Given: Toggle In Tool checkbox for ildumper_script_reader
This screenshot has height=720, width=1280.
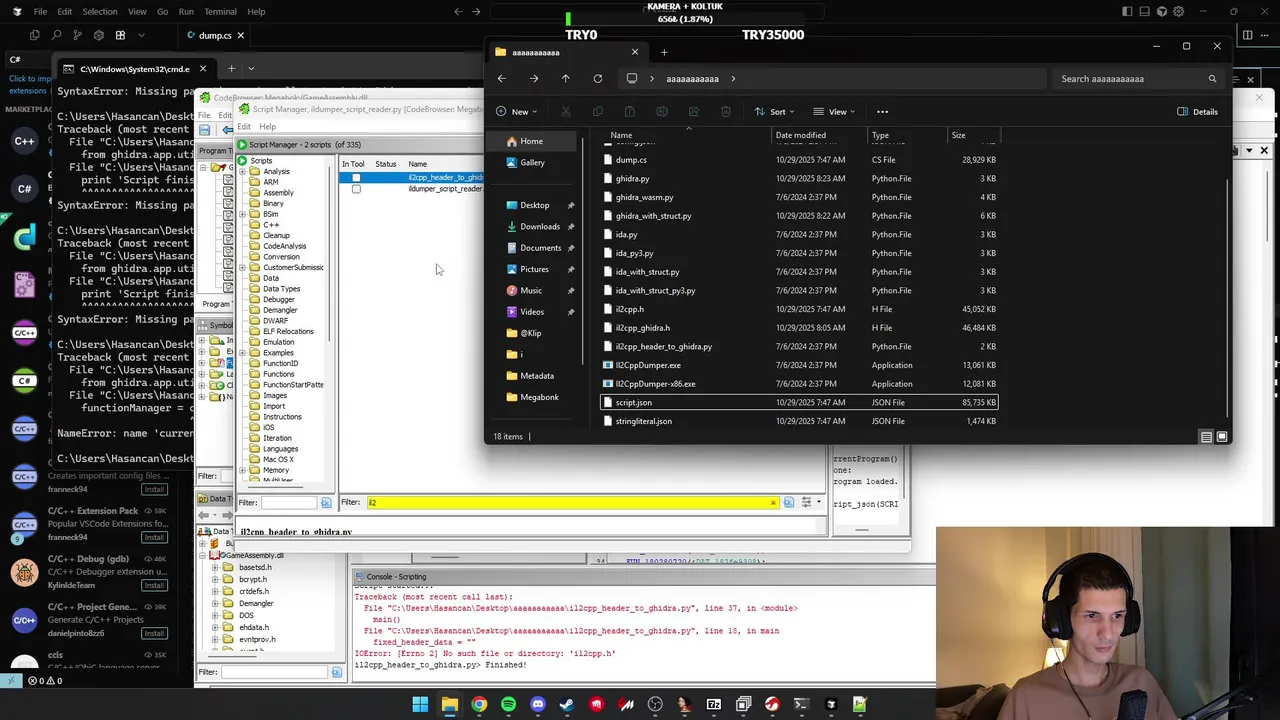Looking at the screenshot, I should click(x=356, y=189).
